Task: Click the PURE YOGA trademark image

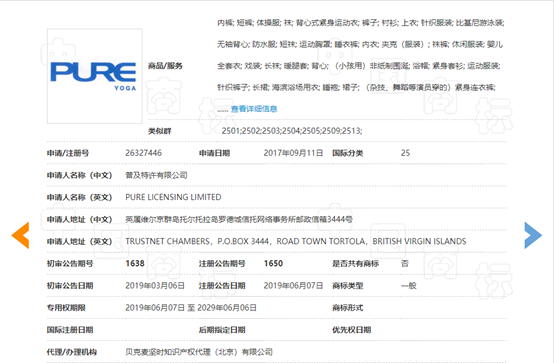Action: point(95,76)
